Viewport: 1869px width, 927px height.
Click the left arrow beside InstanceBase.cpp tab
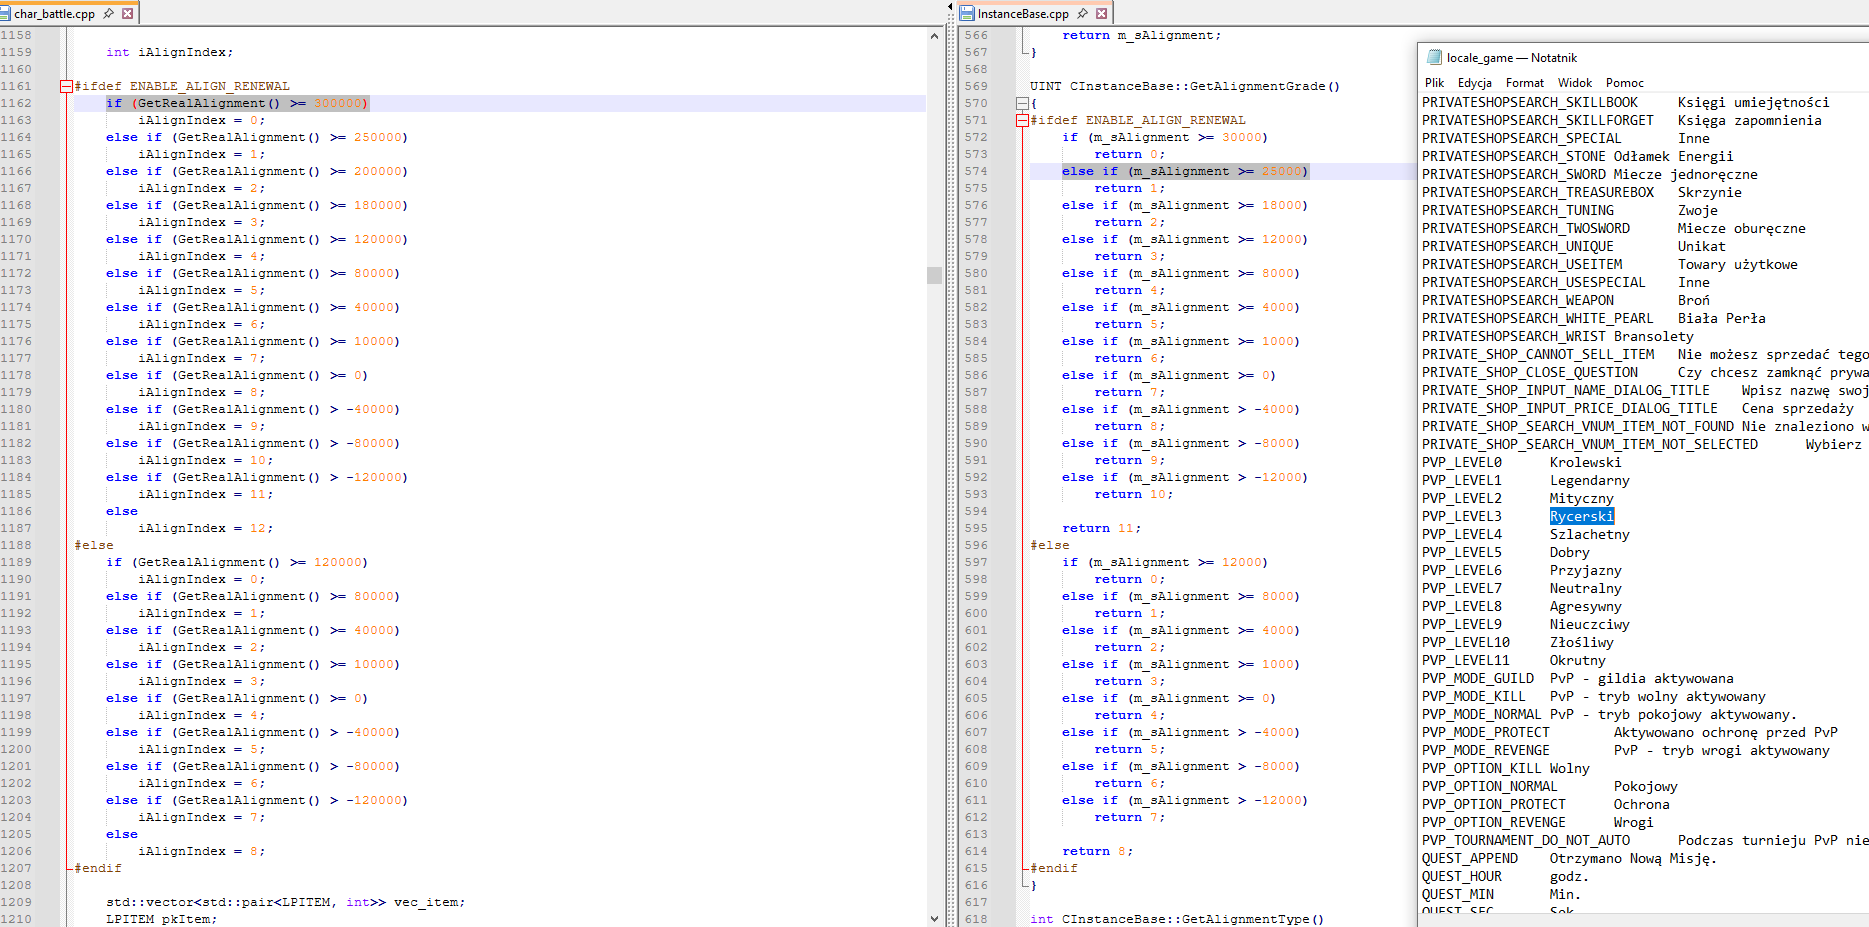(949, 6)
